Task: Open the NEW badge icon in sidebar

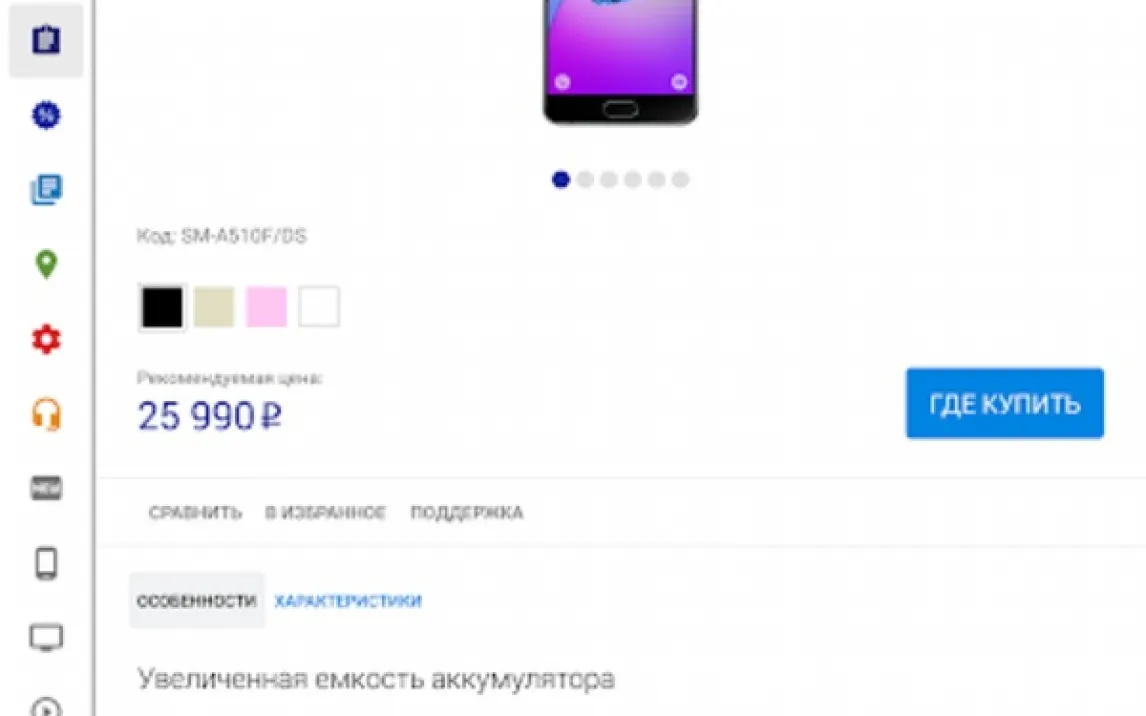Action: pos(46,488)
